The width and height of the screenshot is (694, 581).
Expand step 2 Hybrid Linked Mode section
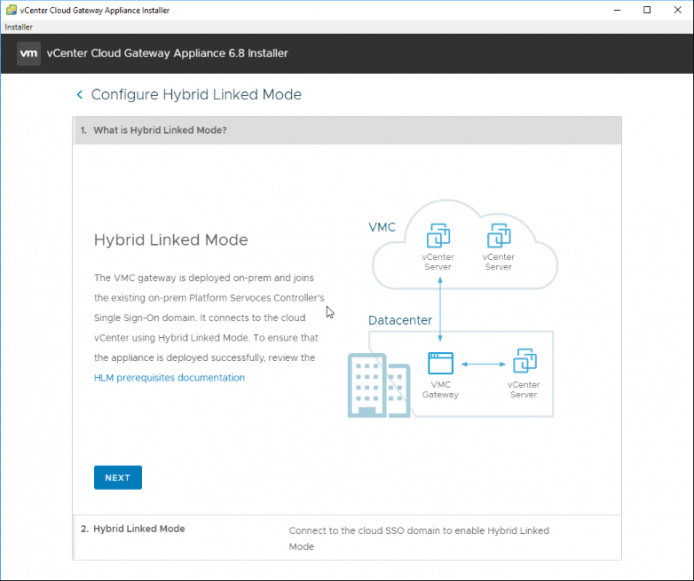click(347, 538)
